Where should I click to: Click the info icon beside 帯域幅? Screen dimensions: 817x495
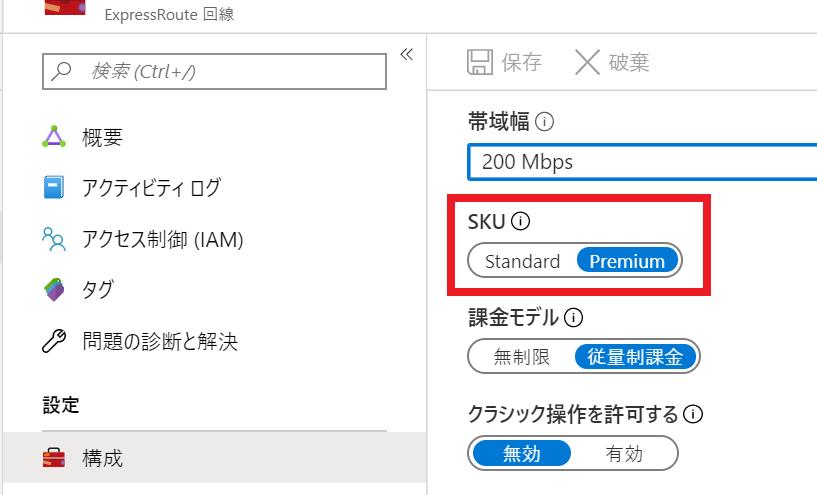click(x=545, y=122)
